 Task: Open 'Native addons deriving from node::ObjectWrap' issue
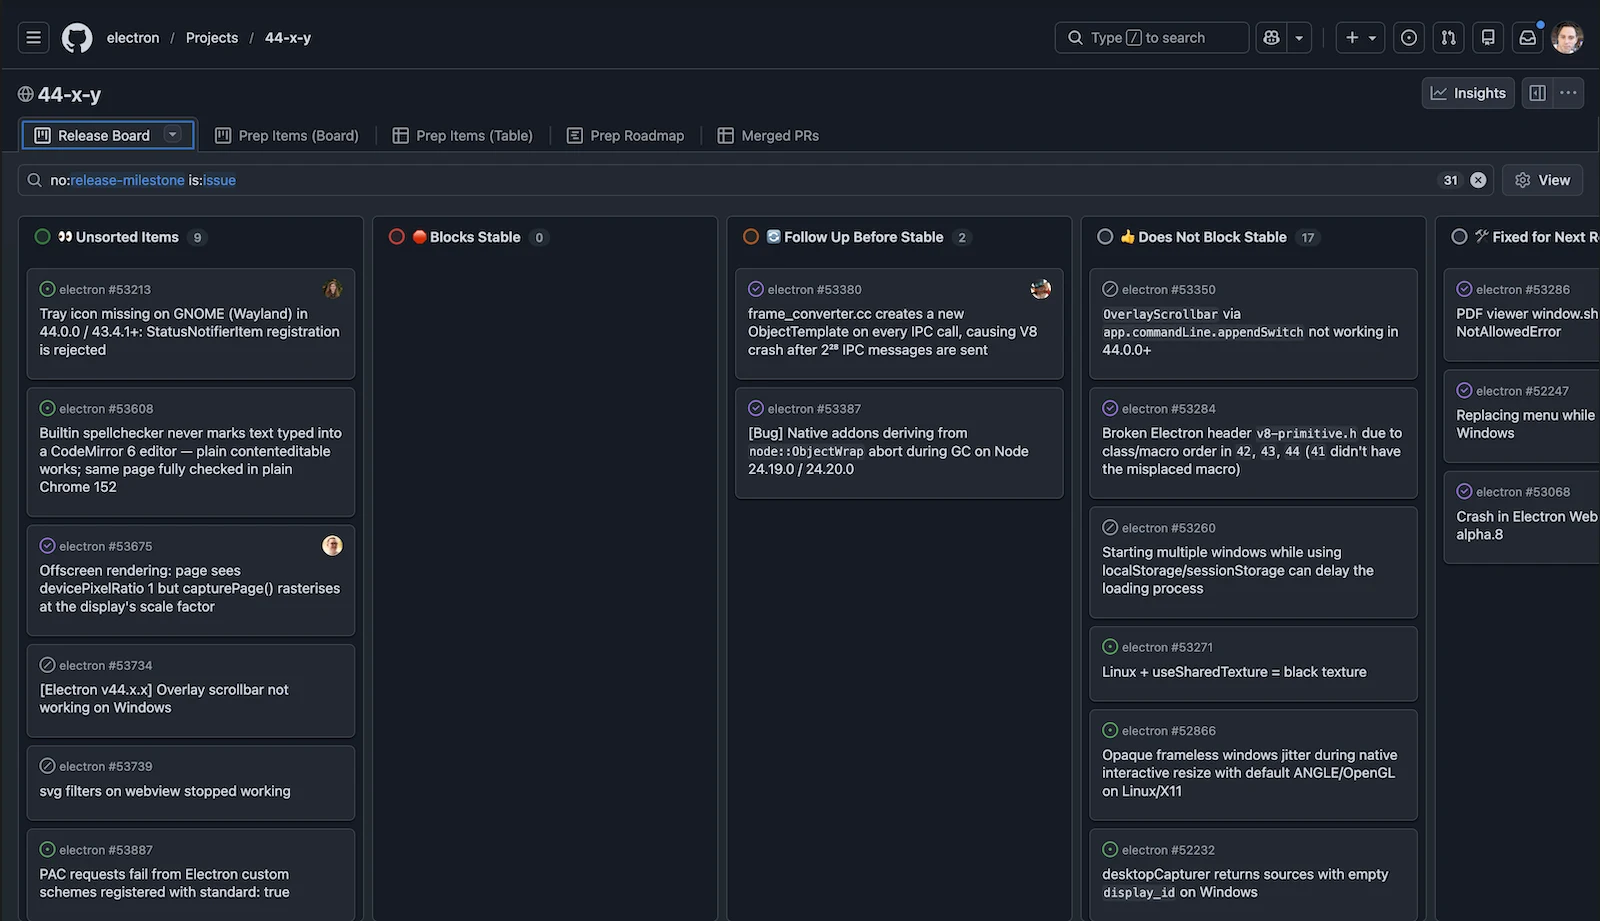[888, 451]
